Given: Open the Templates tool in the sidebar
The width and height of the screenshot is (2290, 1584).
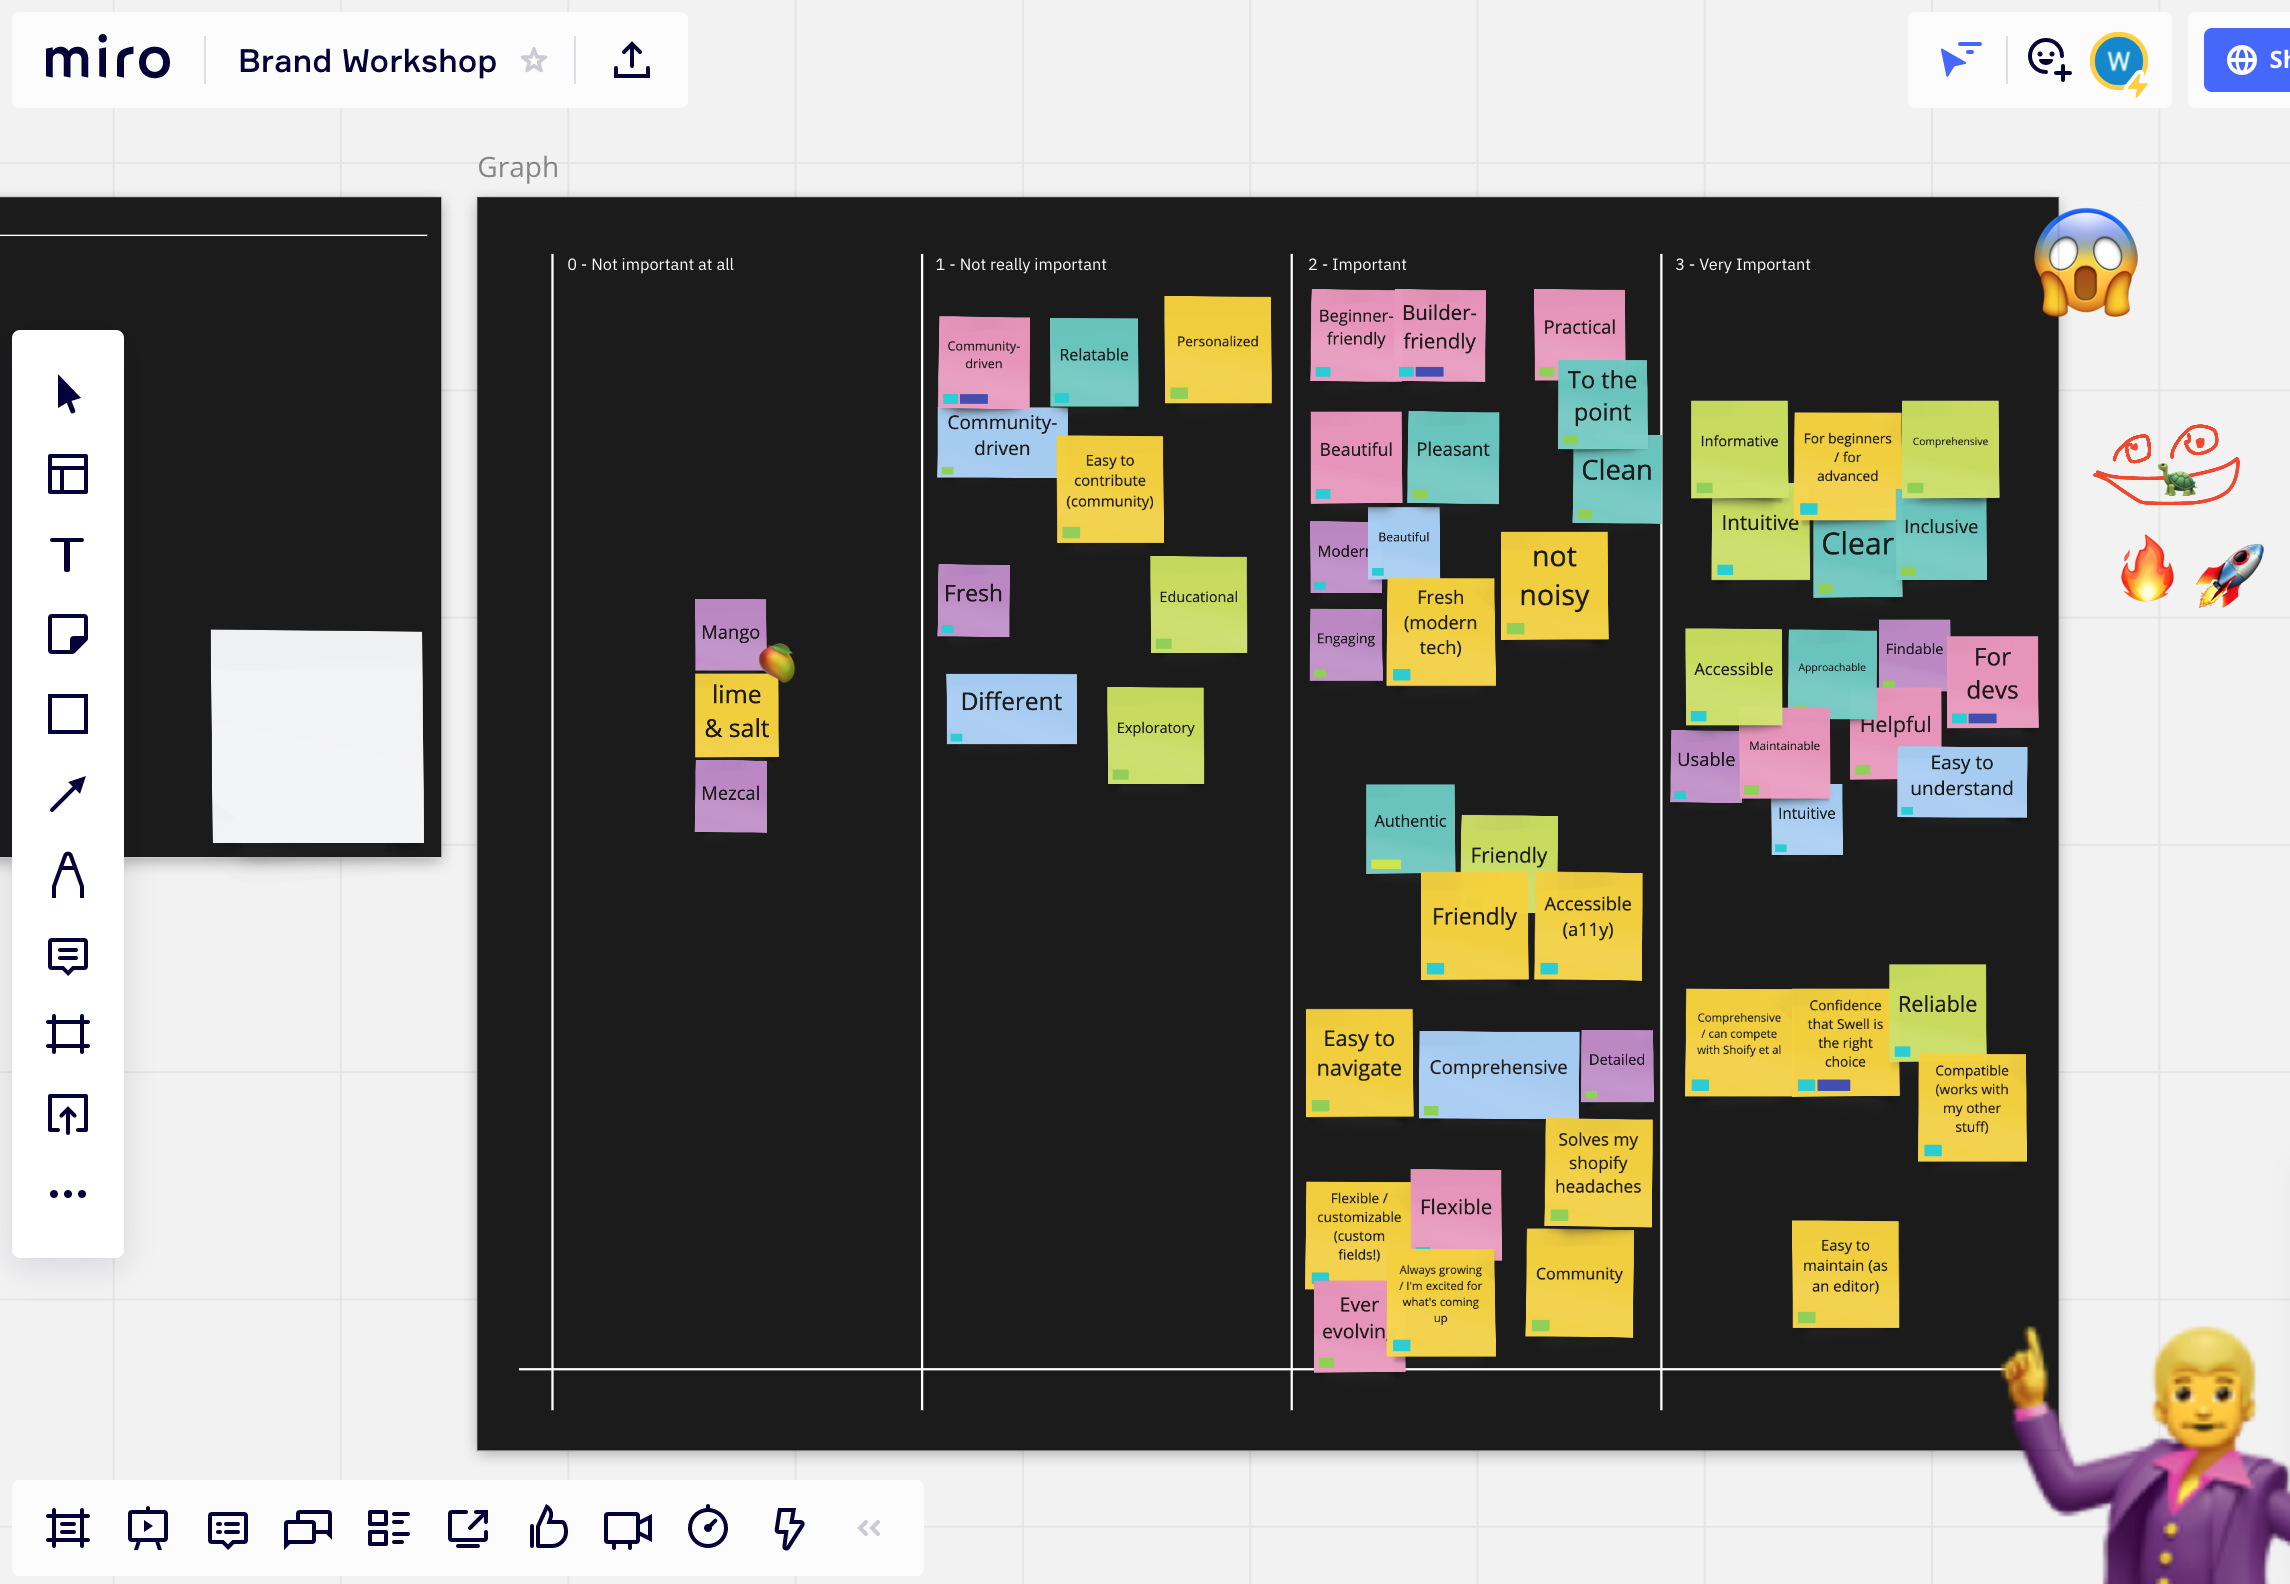Looking at the screenshot, I should (67, 474).
